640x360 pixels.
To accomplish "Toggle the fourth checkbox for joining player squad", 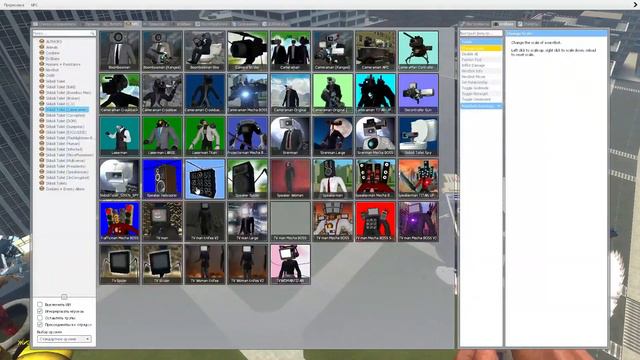I will pos(40,324).
